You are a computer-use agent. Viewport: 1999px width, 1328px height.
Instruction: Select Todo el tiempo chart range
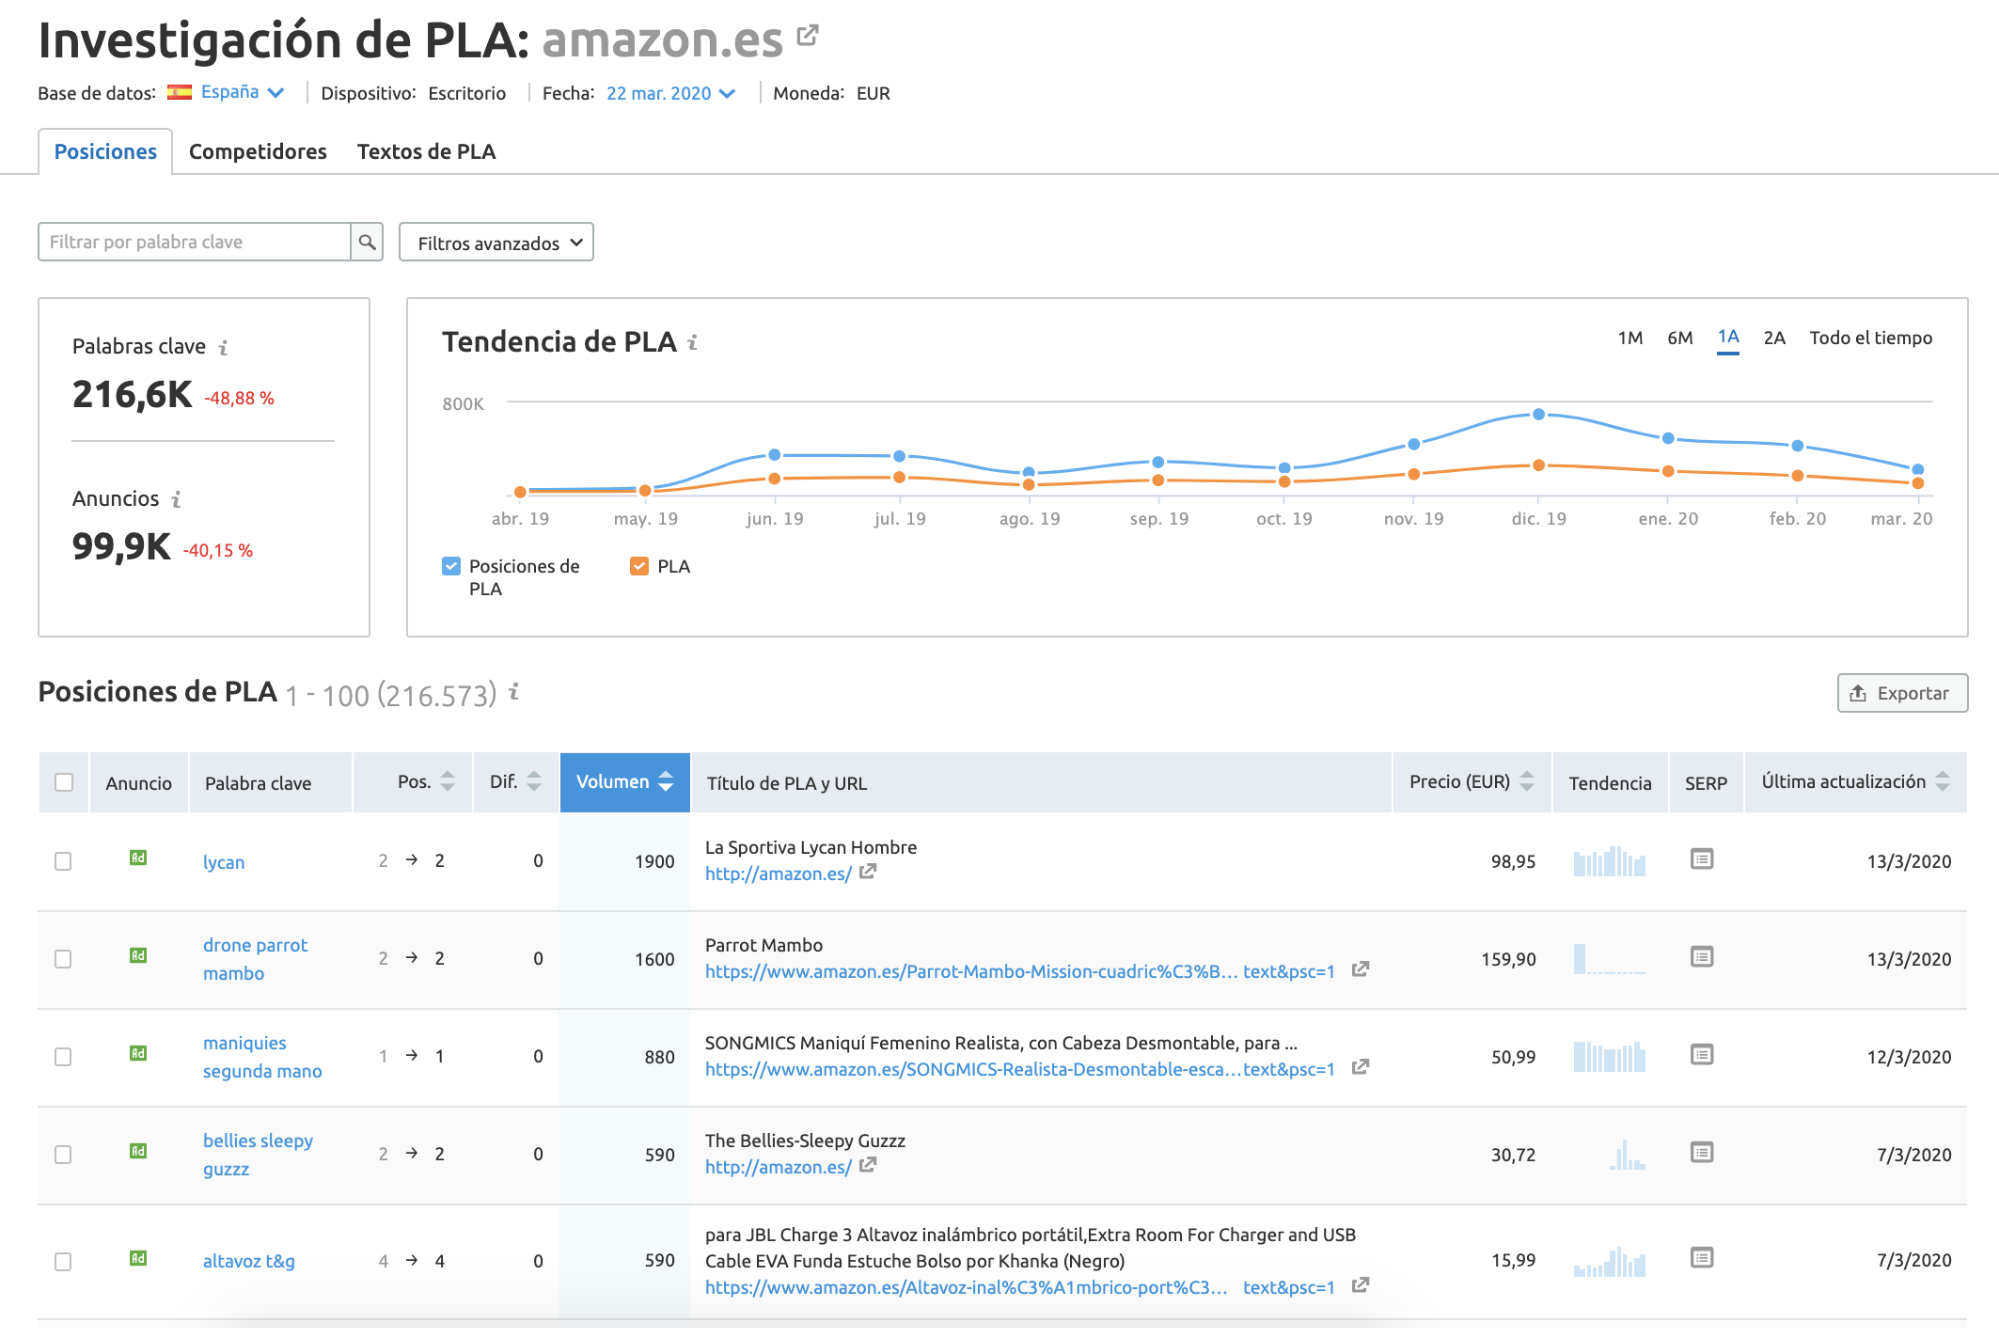coord(1870,338)
